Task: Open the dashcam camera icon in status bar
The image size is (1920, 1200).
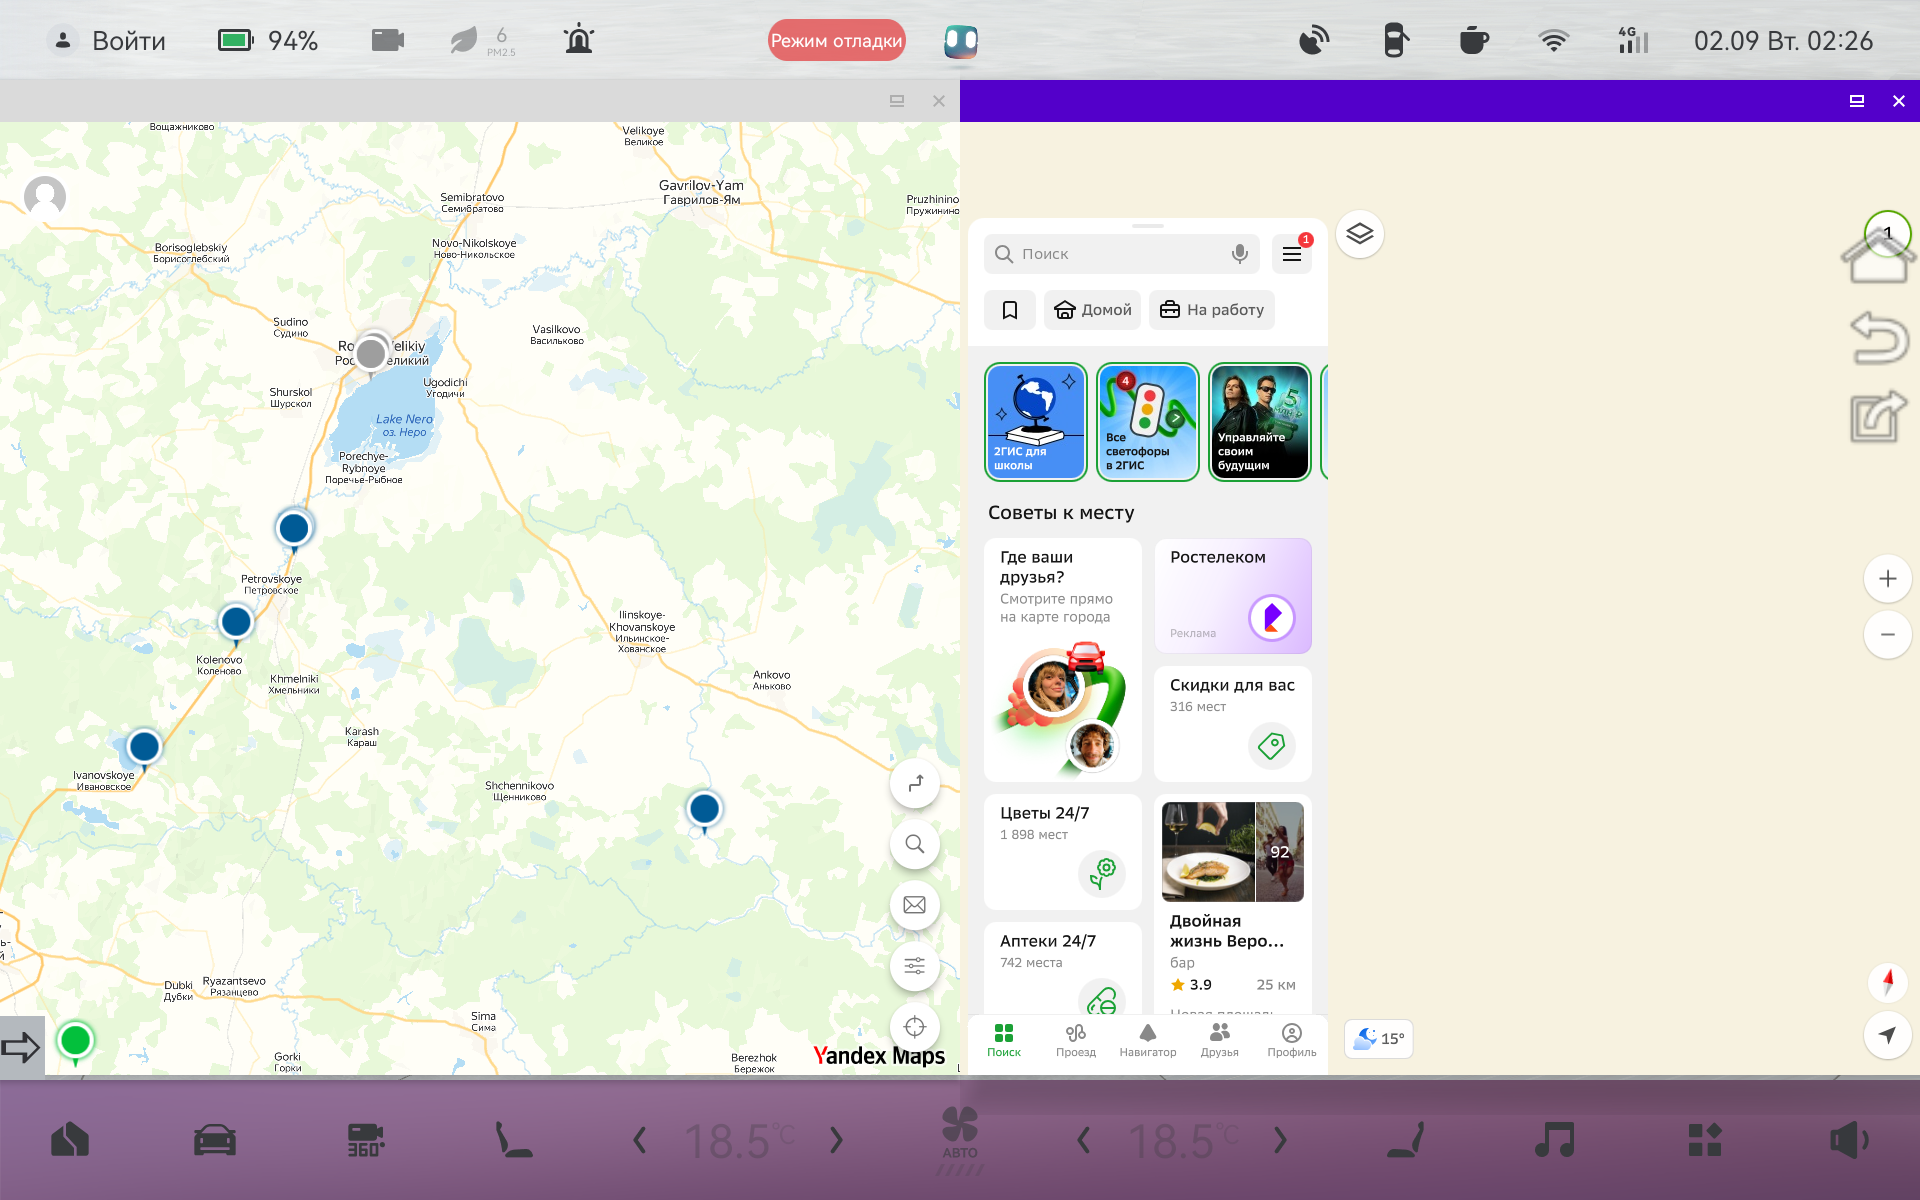Action: click(x=388, y=40)
